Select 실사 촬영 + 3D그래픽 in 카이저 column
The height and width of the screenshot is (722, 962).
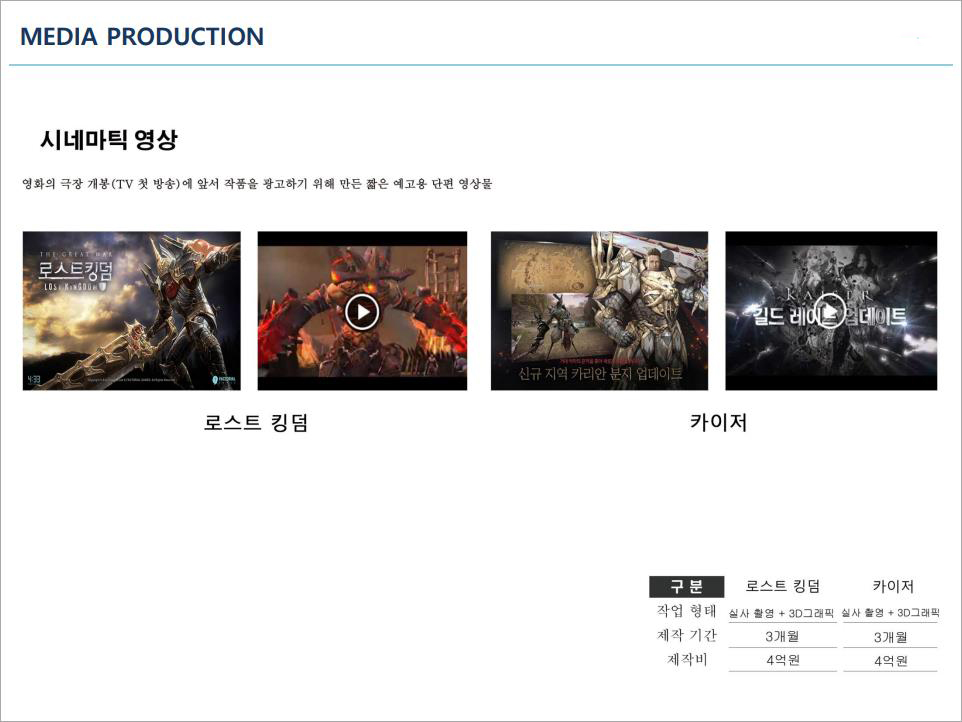[x=890, y=613]
